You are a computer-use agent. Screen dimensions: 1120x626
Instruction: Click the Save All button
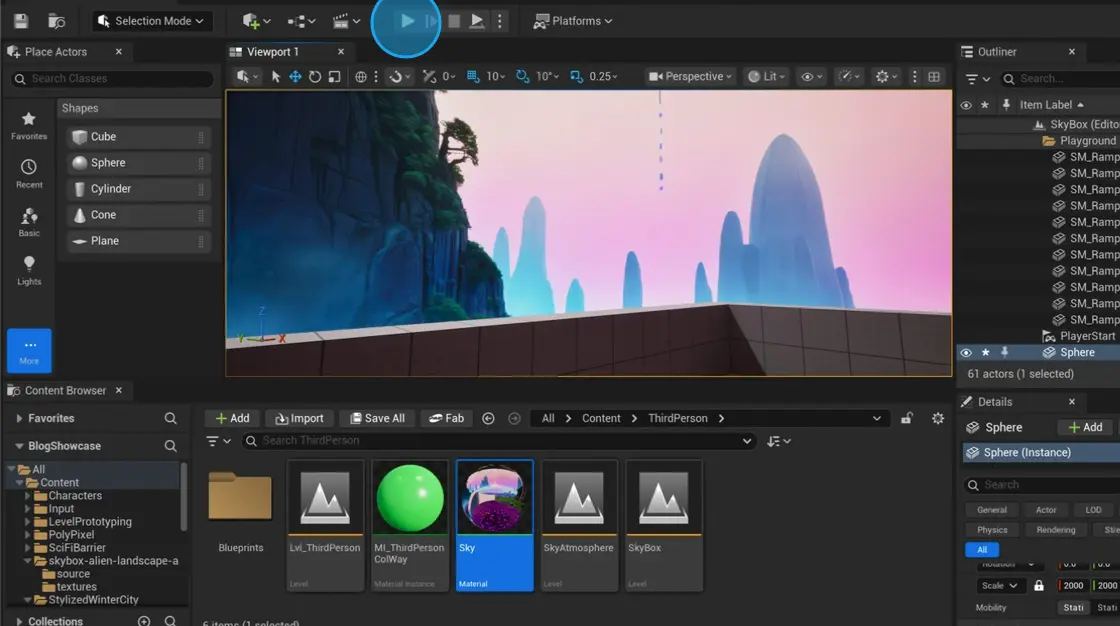click(x=377, y=418)
